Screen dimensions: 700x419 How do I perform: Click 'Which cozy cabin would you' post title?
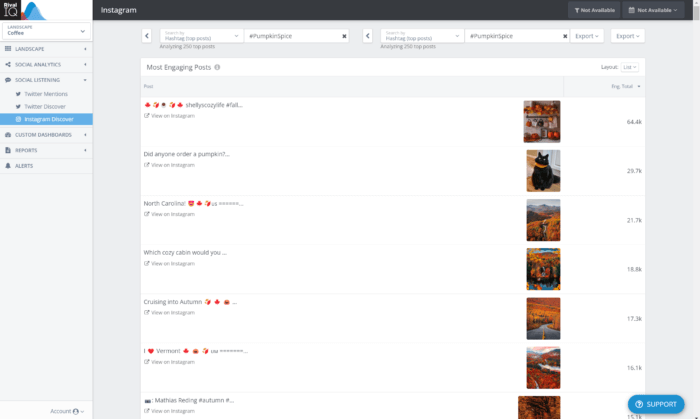[x=185, y=253]
